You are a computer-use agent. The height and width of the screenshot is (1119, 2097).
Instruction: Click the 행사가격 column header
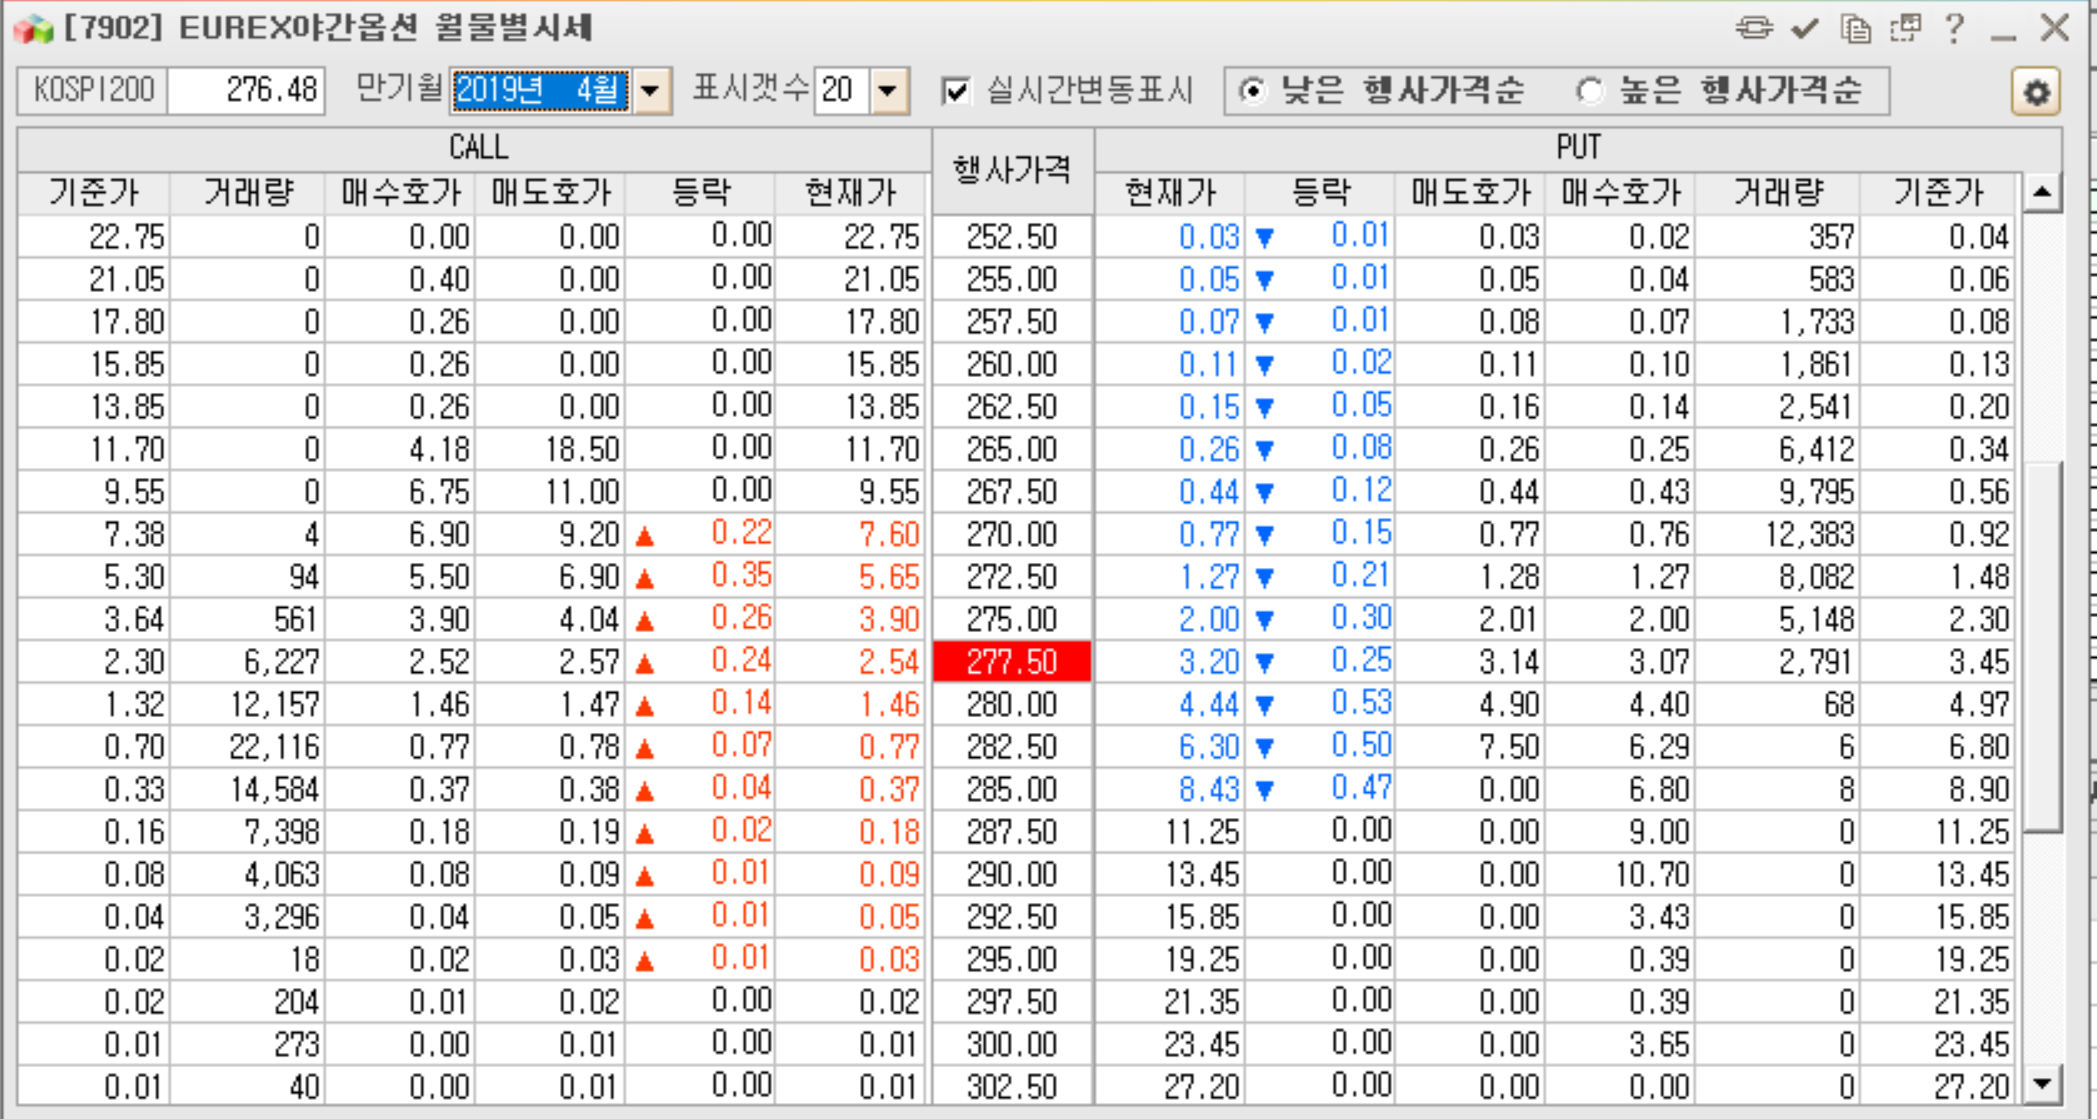(x=1012, y=170)
